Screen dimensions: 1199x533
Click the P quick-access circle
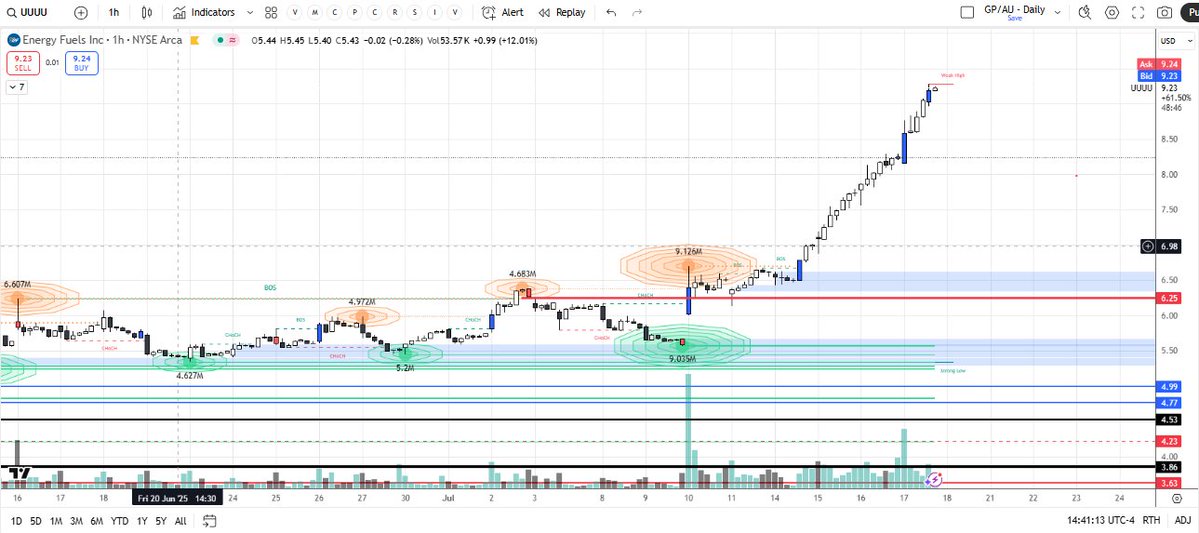[x=356, y=12]
